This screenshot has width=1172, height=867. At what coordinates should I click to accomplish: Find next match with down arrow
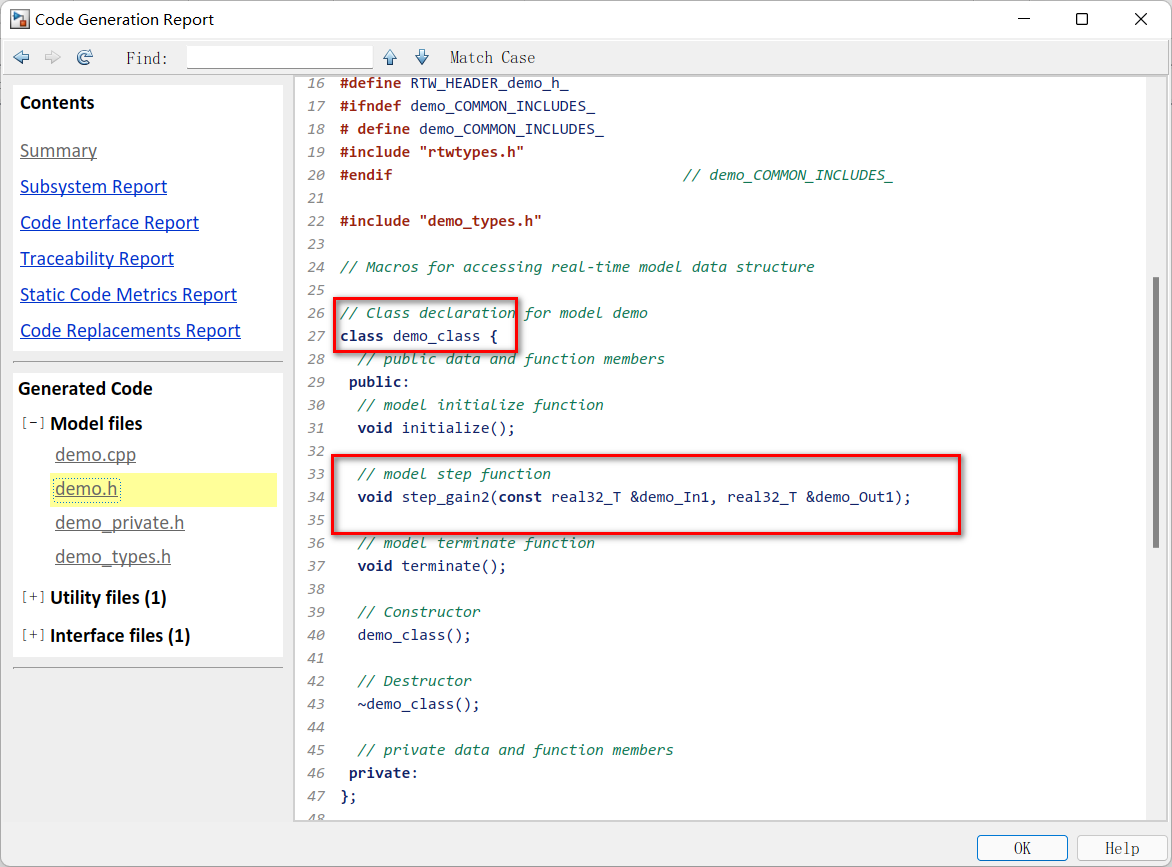click(x=422, y=58)
